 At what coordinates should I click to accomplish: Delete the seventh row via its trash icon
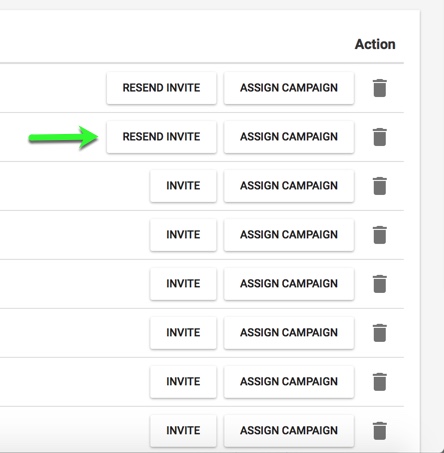(x=380, y=382)
